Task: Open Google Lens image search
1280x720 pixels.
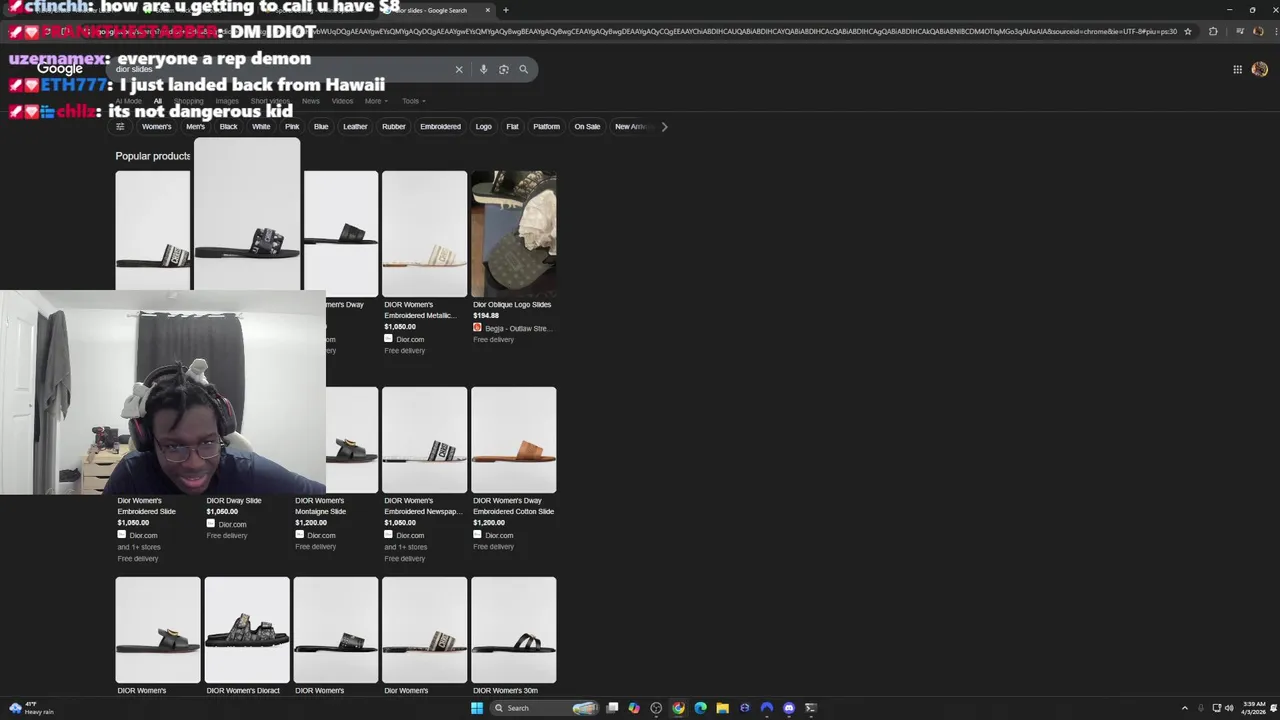Action: (x=503, y=70)
